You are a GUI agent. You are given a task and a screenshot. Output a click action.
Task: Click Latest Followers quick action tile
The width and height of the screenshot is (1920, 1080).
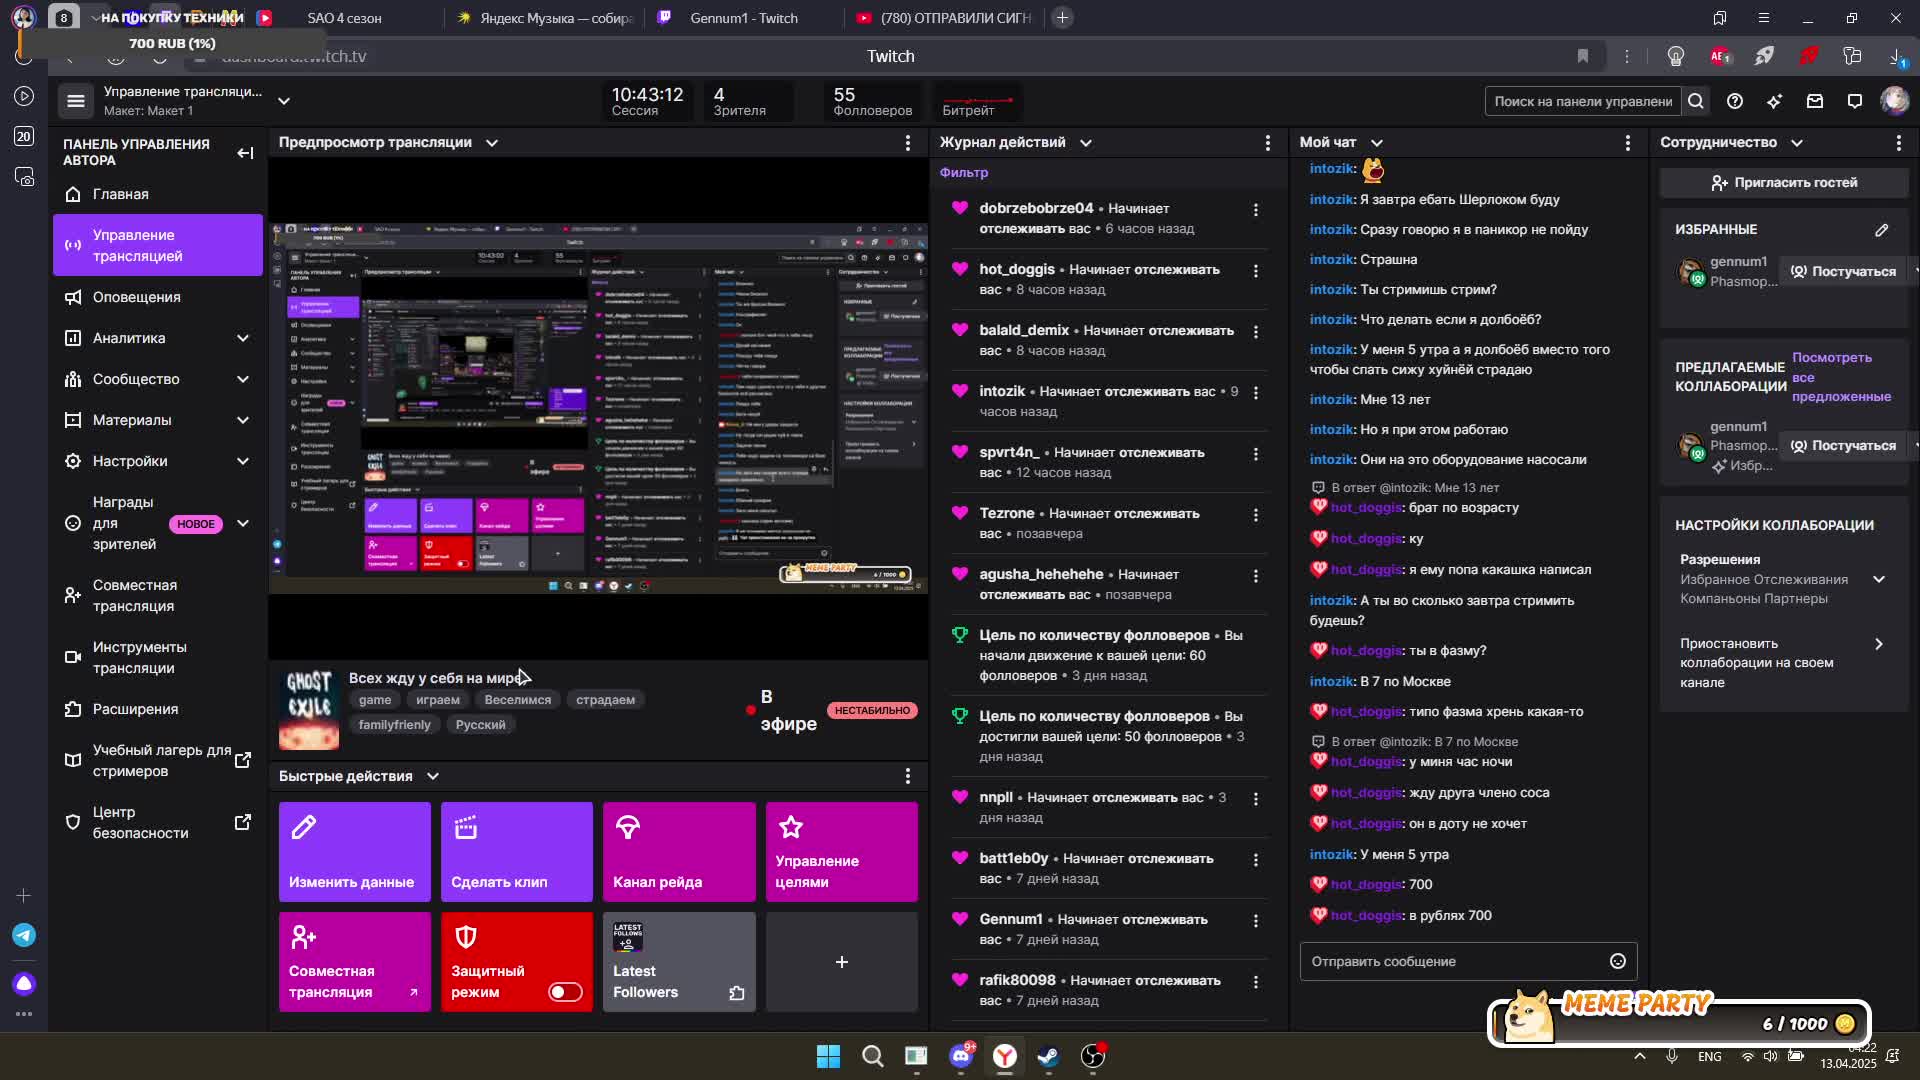click(679, 962)
